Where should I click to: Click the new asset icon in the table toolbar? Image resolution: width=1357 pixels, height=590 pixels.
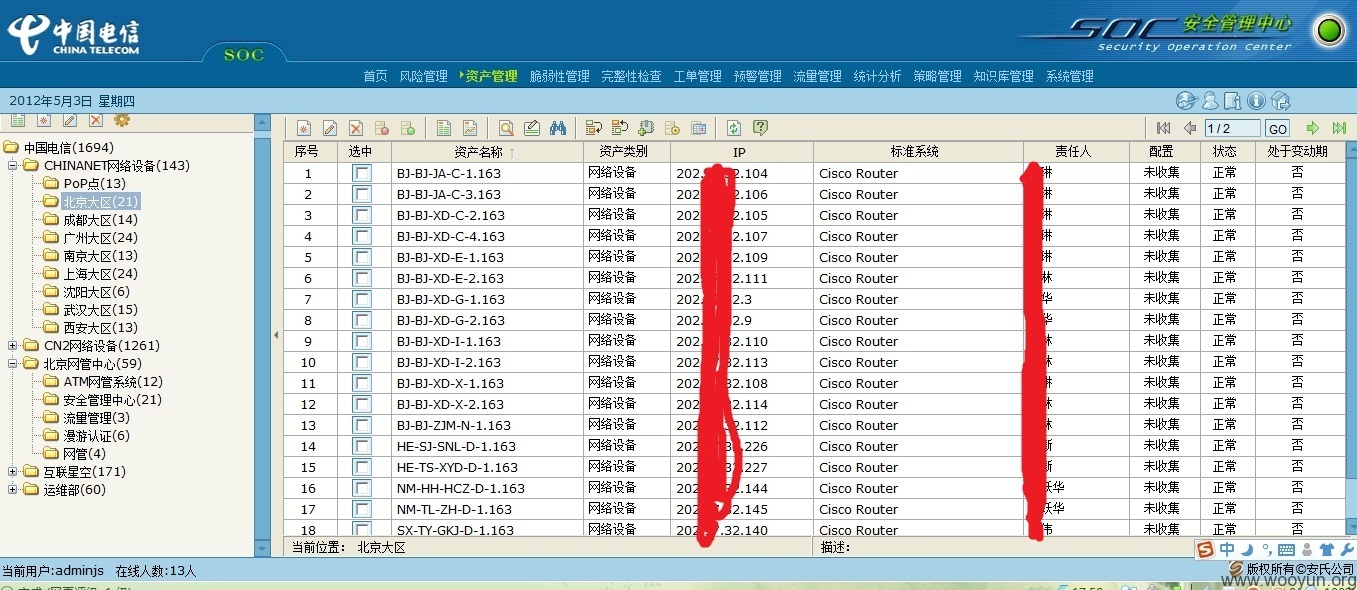pos(303,128)
